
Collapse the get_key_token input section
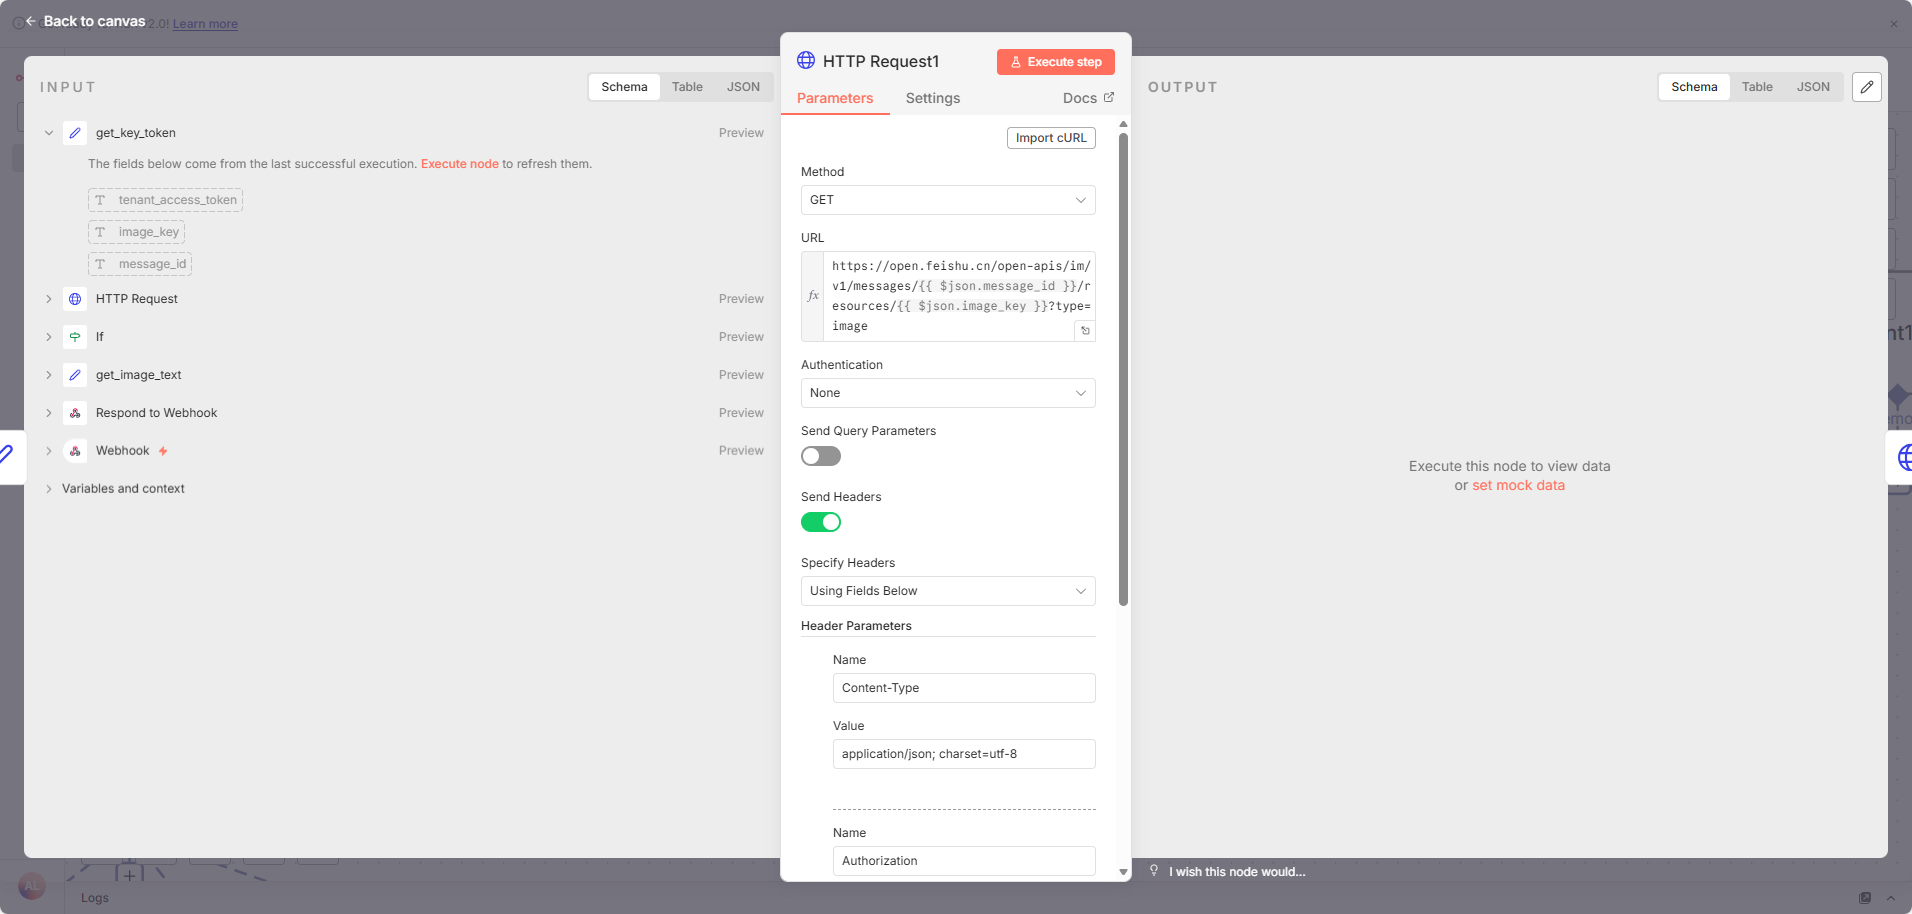[x=49, y=133]
